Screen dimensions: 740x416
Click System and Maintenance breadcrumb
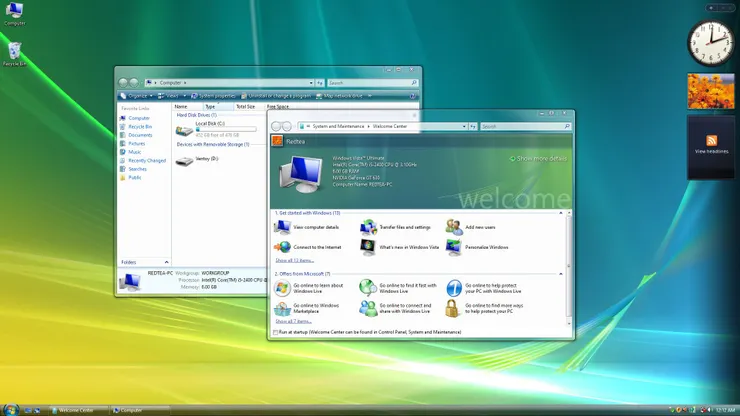coord(338,127)
